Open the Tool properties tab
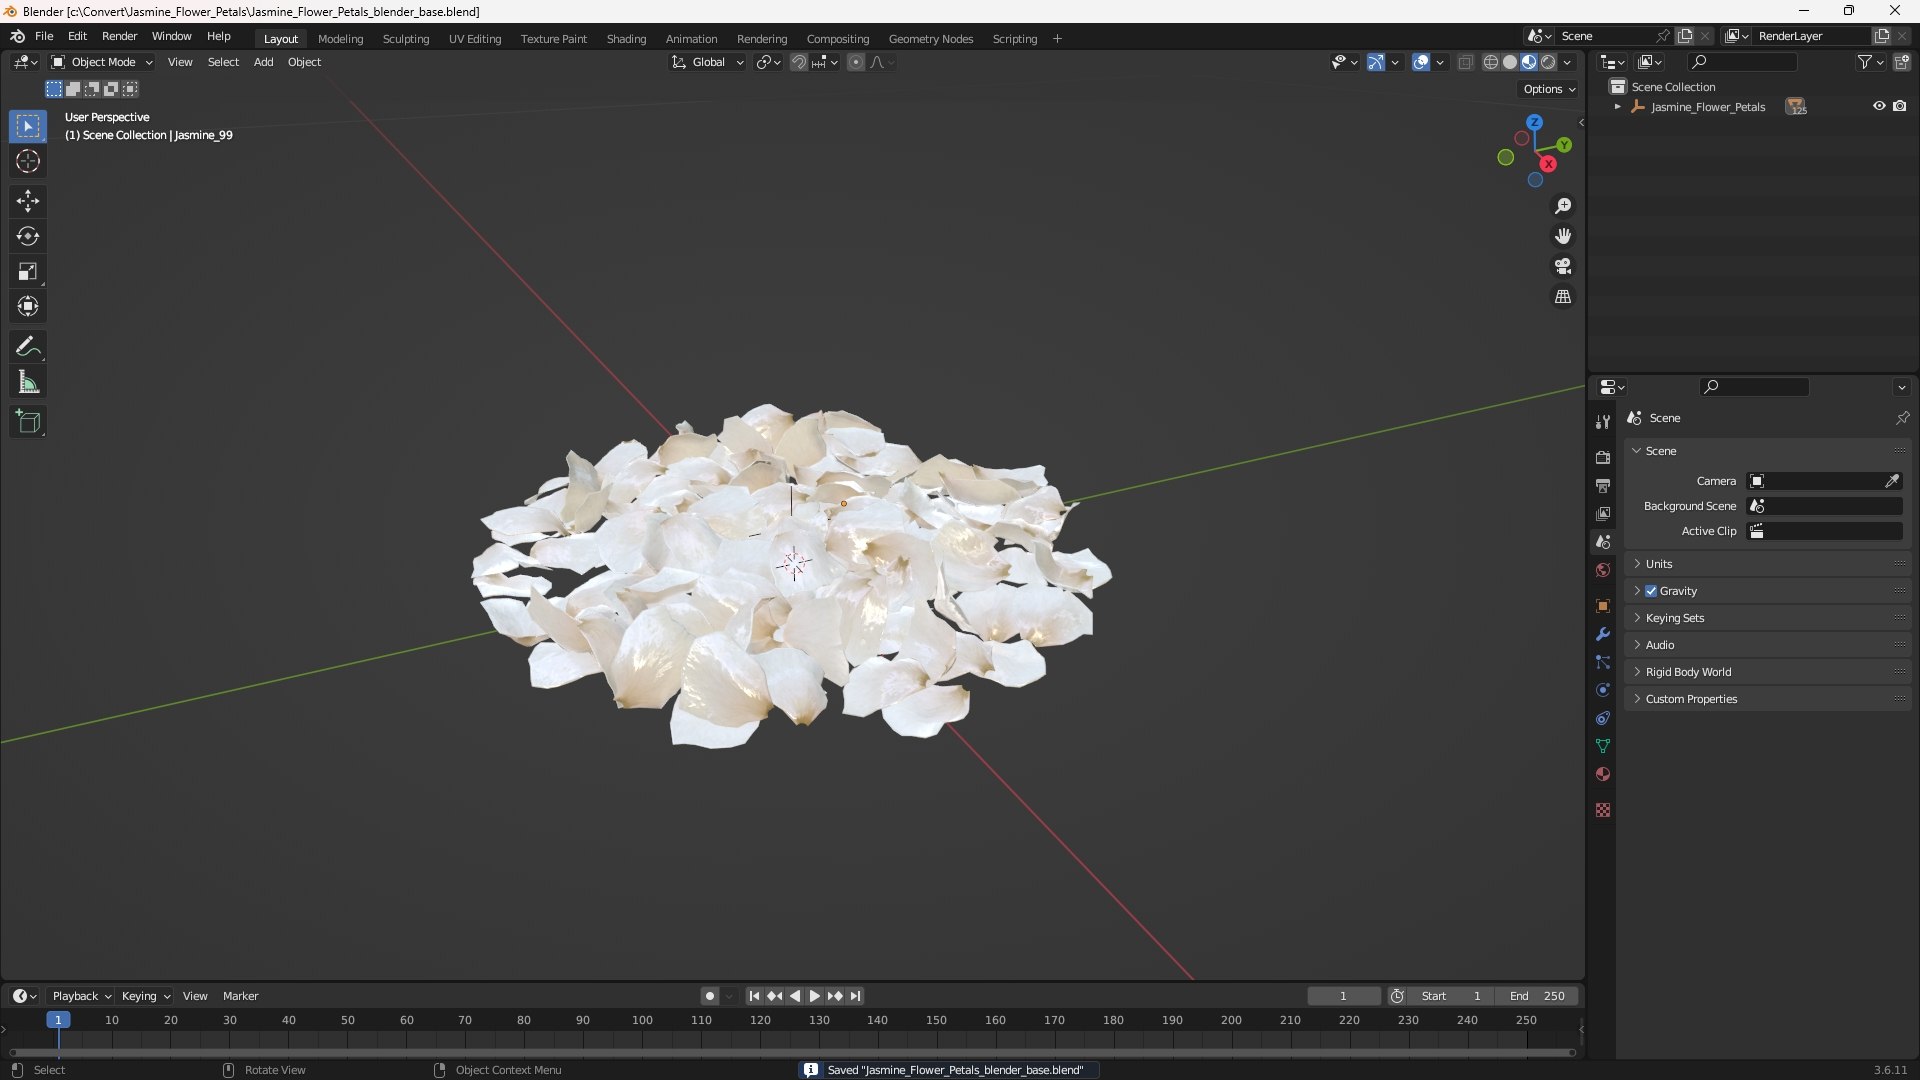 (1603, 422)
